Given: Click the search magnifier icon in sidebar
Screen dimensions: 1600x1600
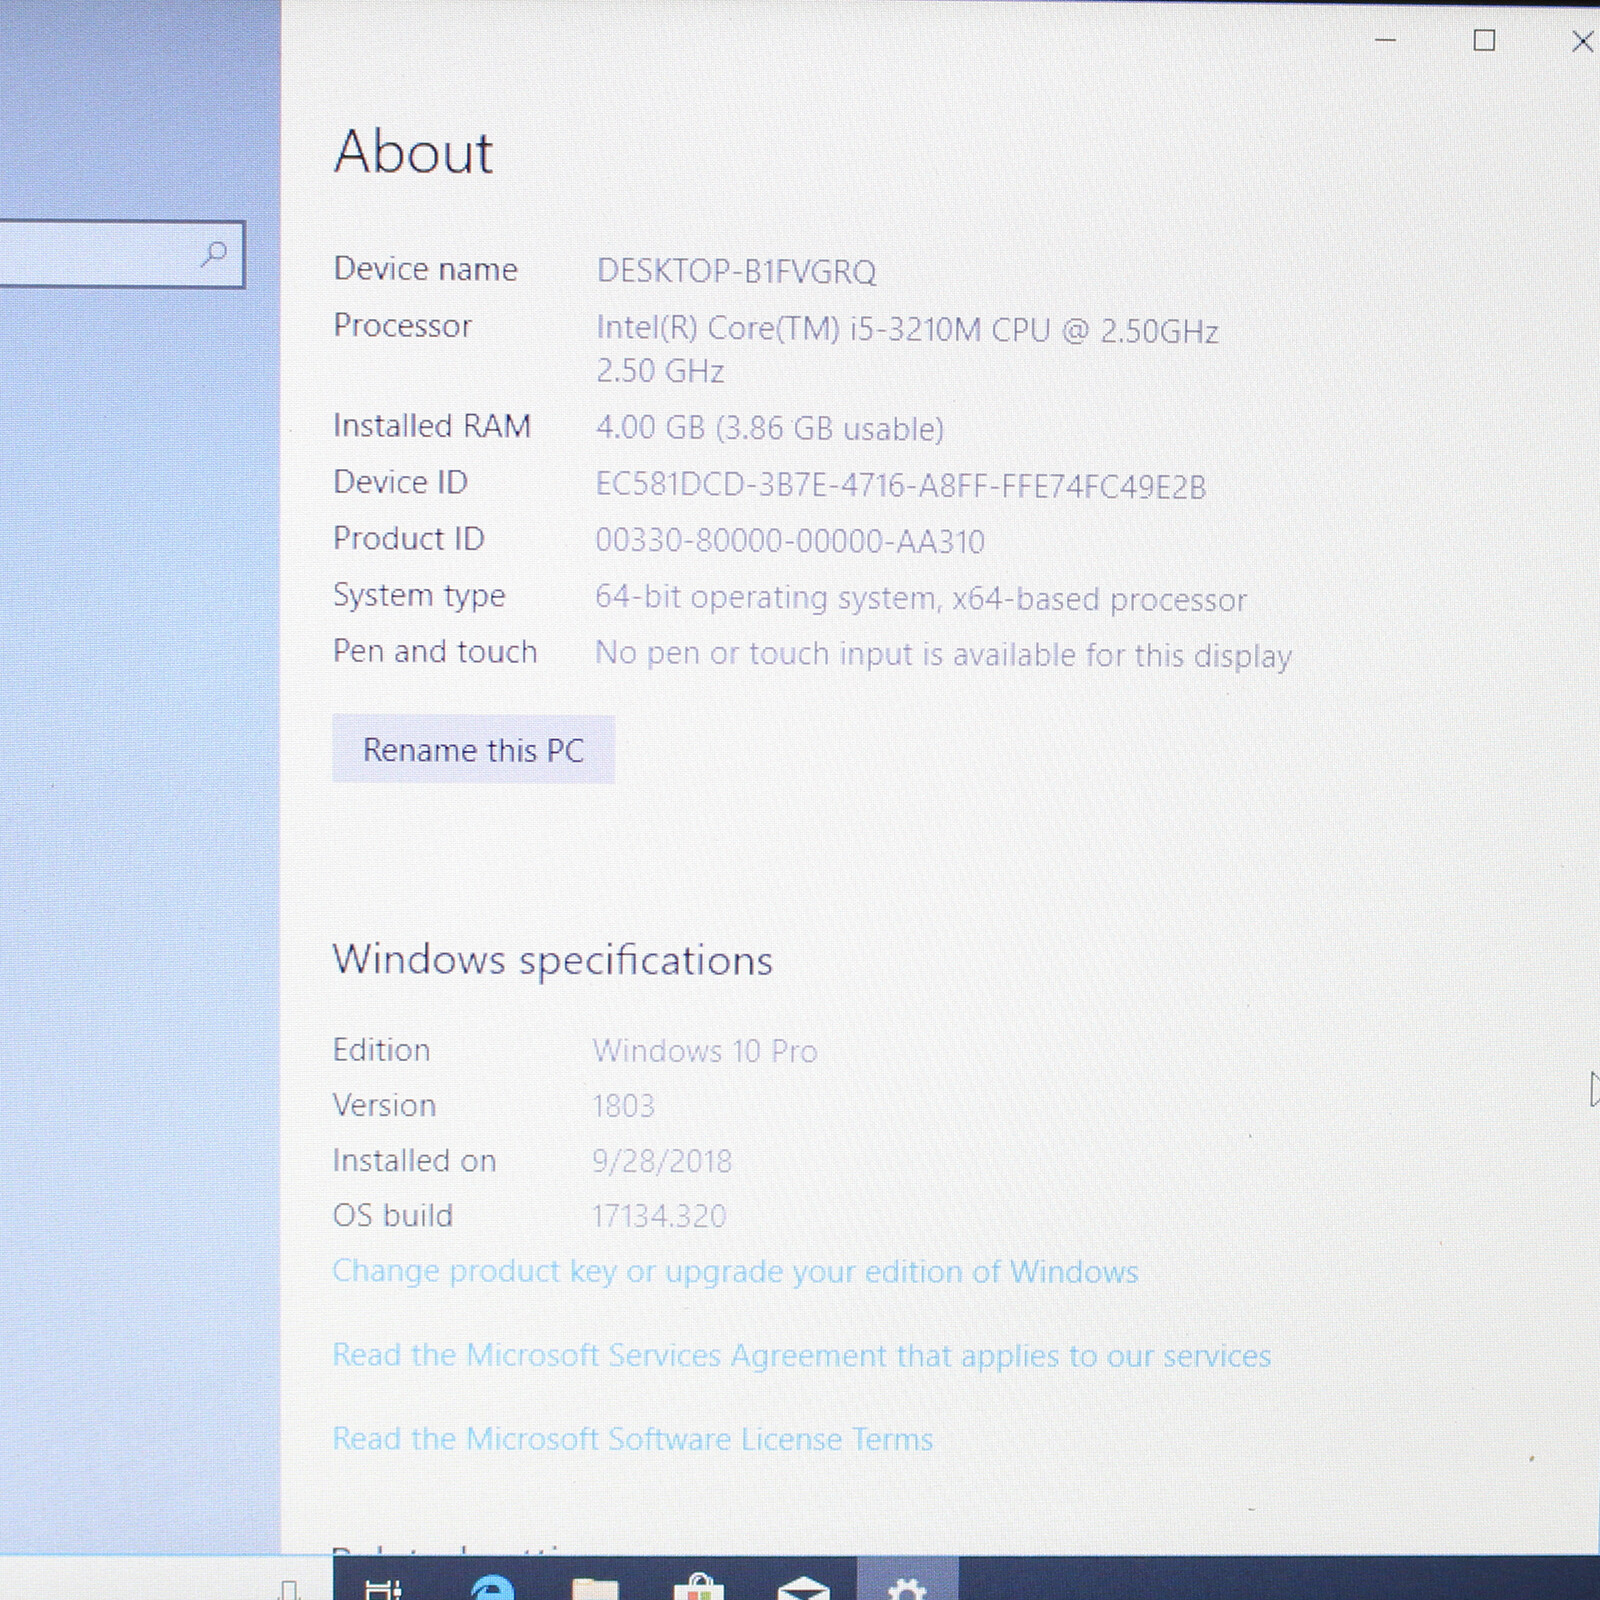Looking at the screenshot, I should point(213,254).
